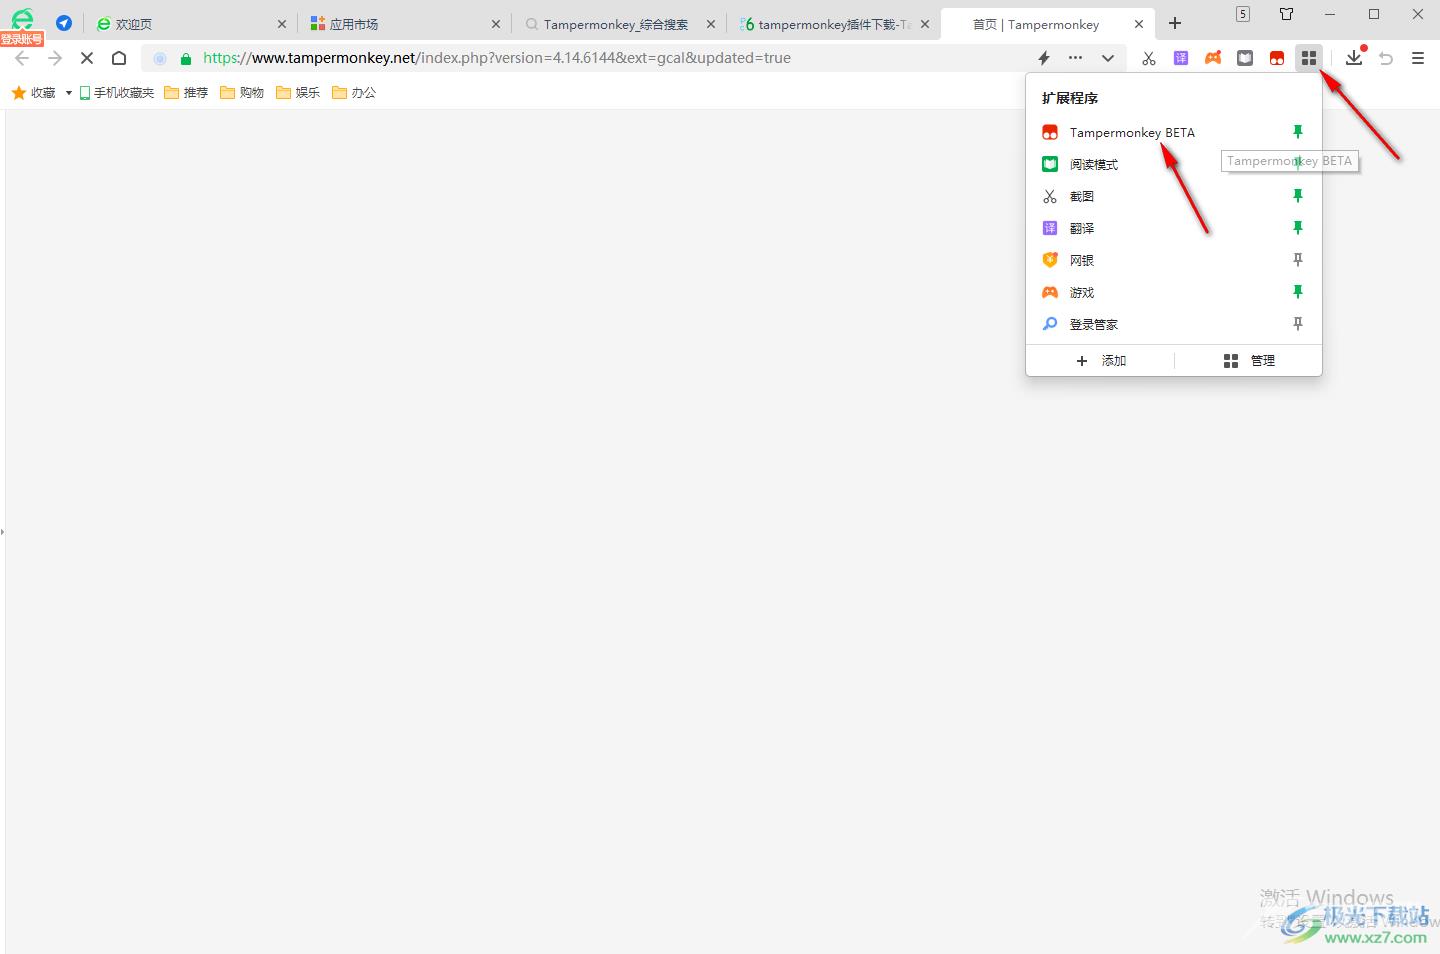Open the 购物 bookmark folder

pyautogui.click(x=242, y=92)
